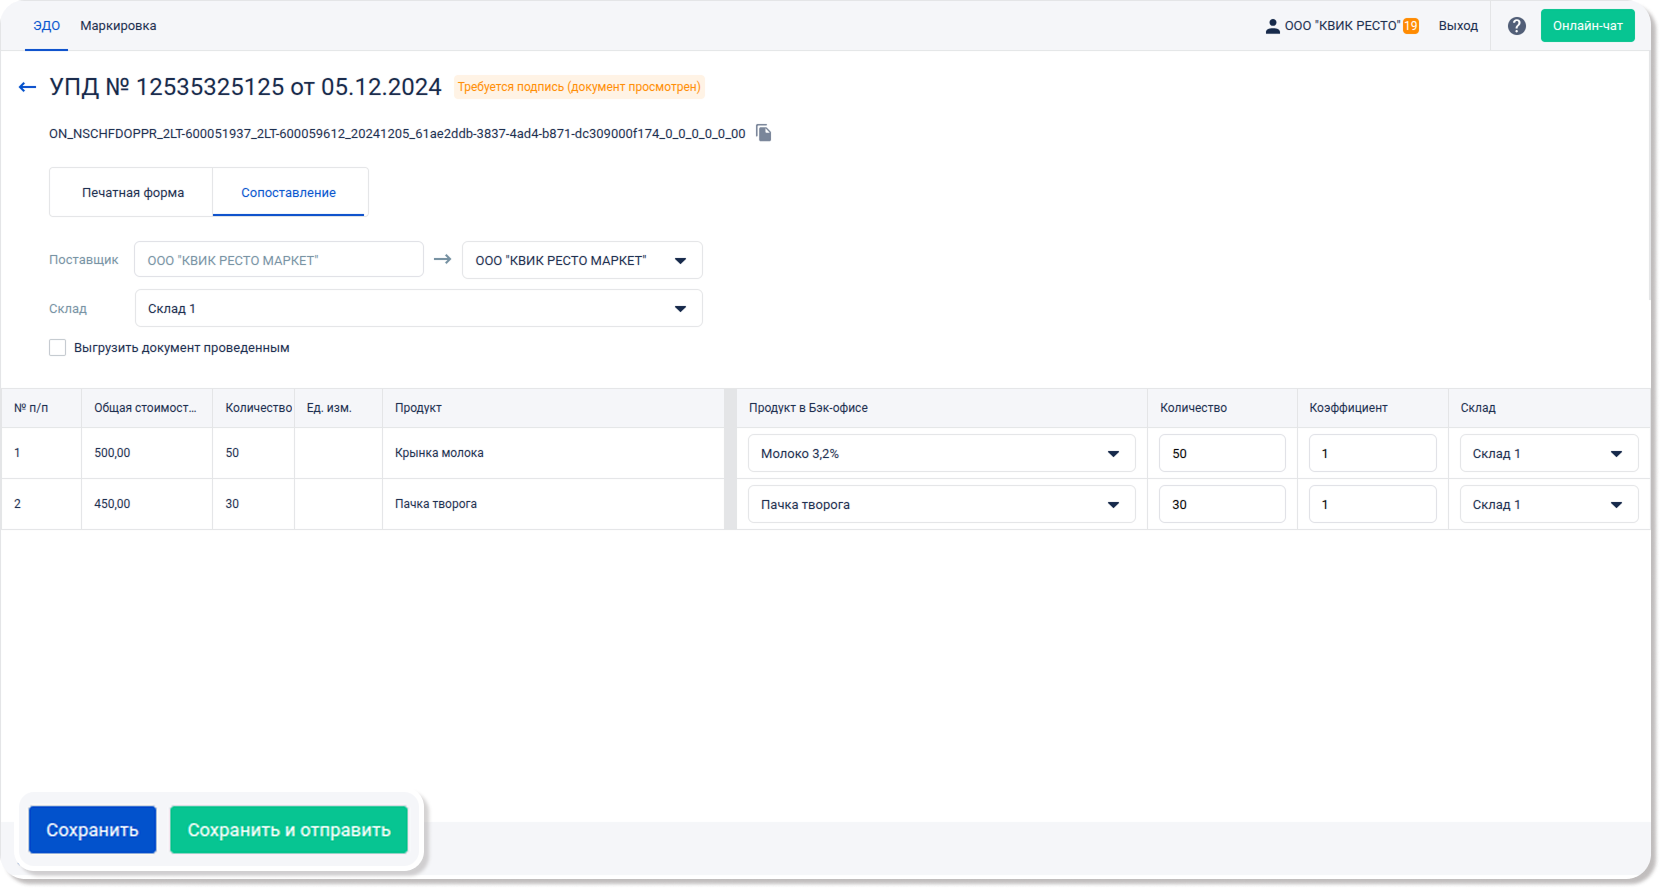Click the back arrow next to the УПД title

pyautogui.click(x=27, y=88)
